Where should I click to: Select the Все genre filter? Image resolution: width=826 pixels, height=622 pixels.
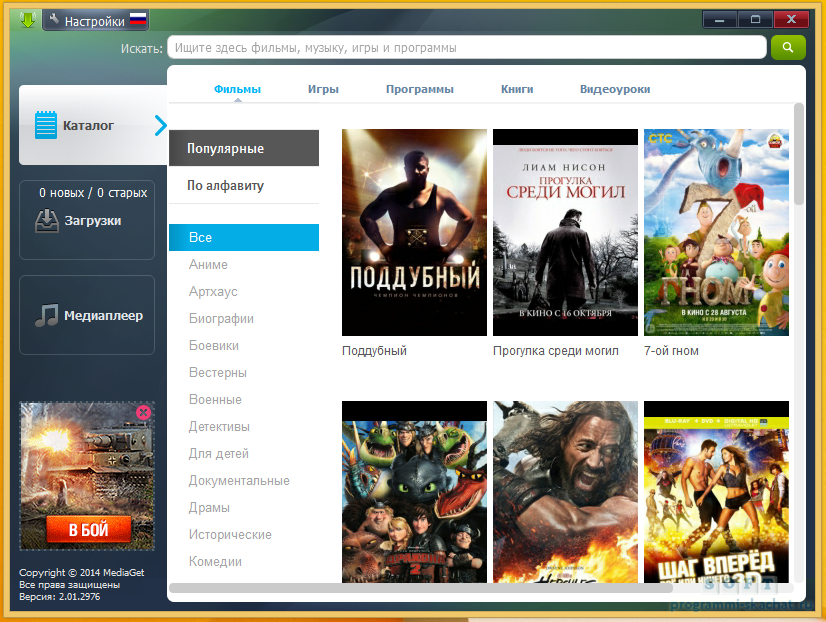(x=244, y=238)
